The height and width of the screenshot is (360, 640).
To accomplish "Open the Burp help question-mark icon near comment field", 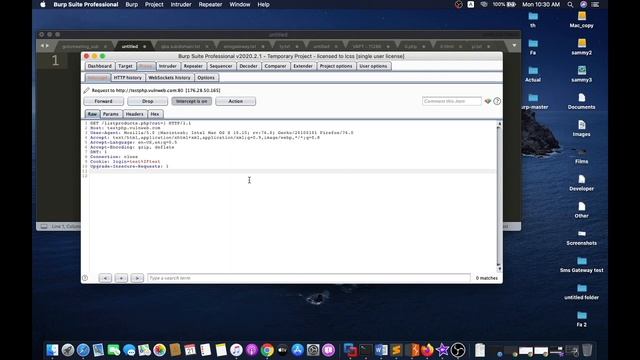I will tap(497, 101).
